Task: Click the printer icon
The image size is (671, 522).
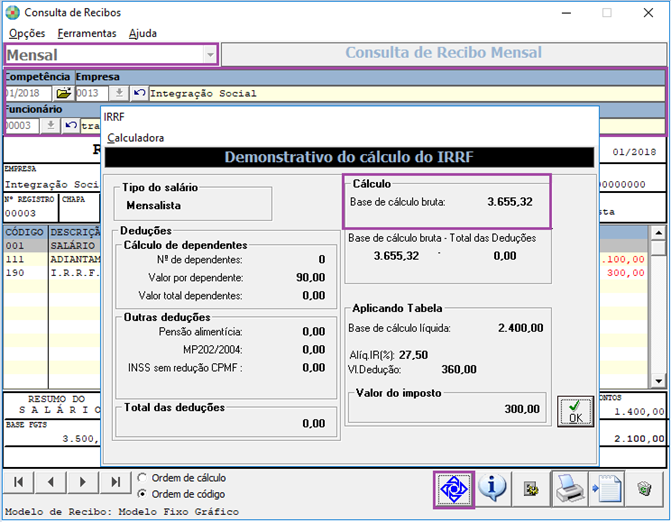Action: [x=570, y=489]
